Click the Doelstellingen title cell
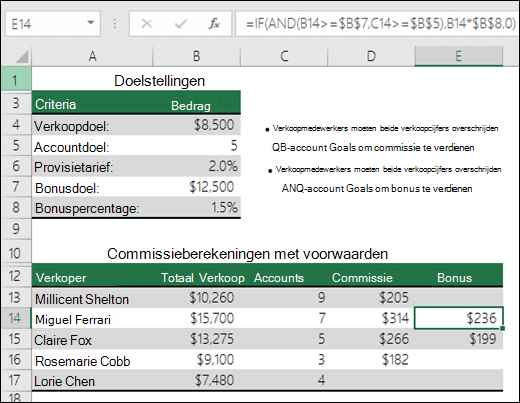The image size is (520, 403). click(159, 81)
